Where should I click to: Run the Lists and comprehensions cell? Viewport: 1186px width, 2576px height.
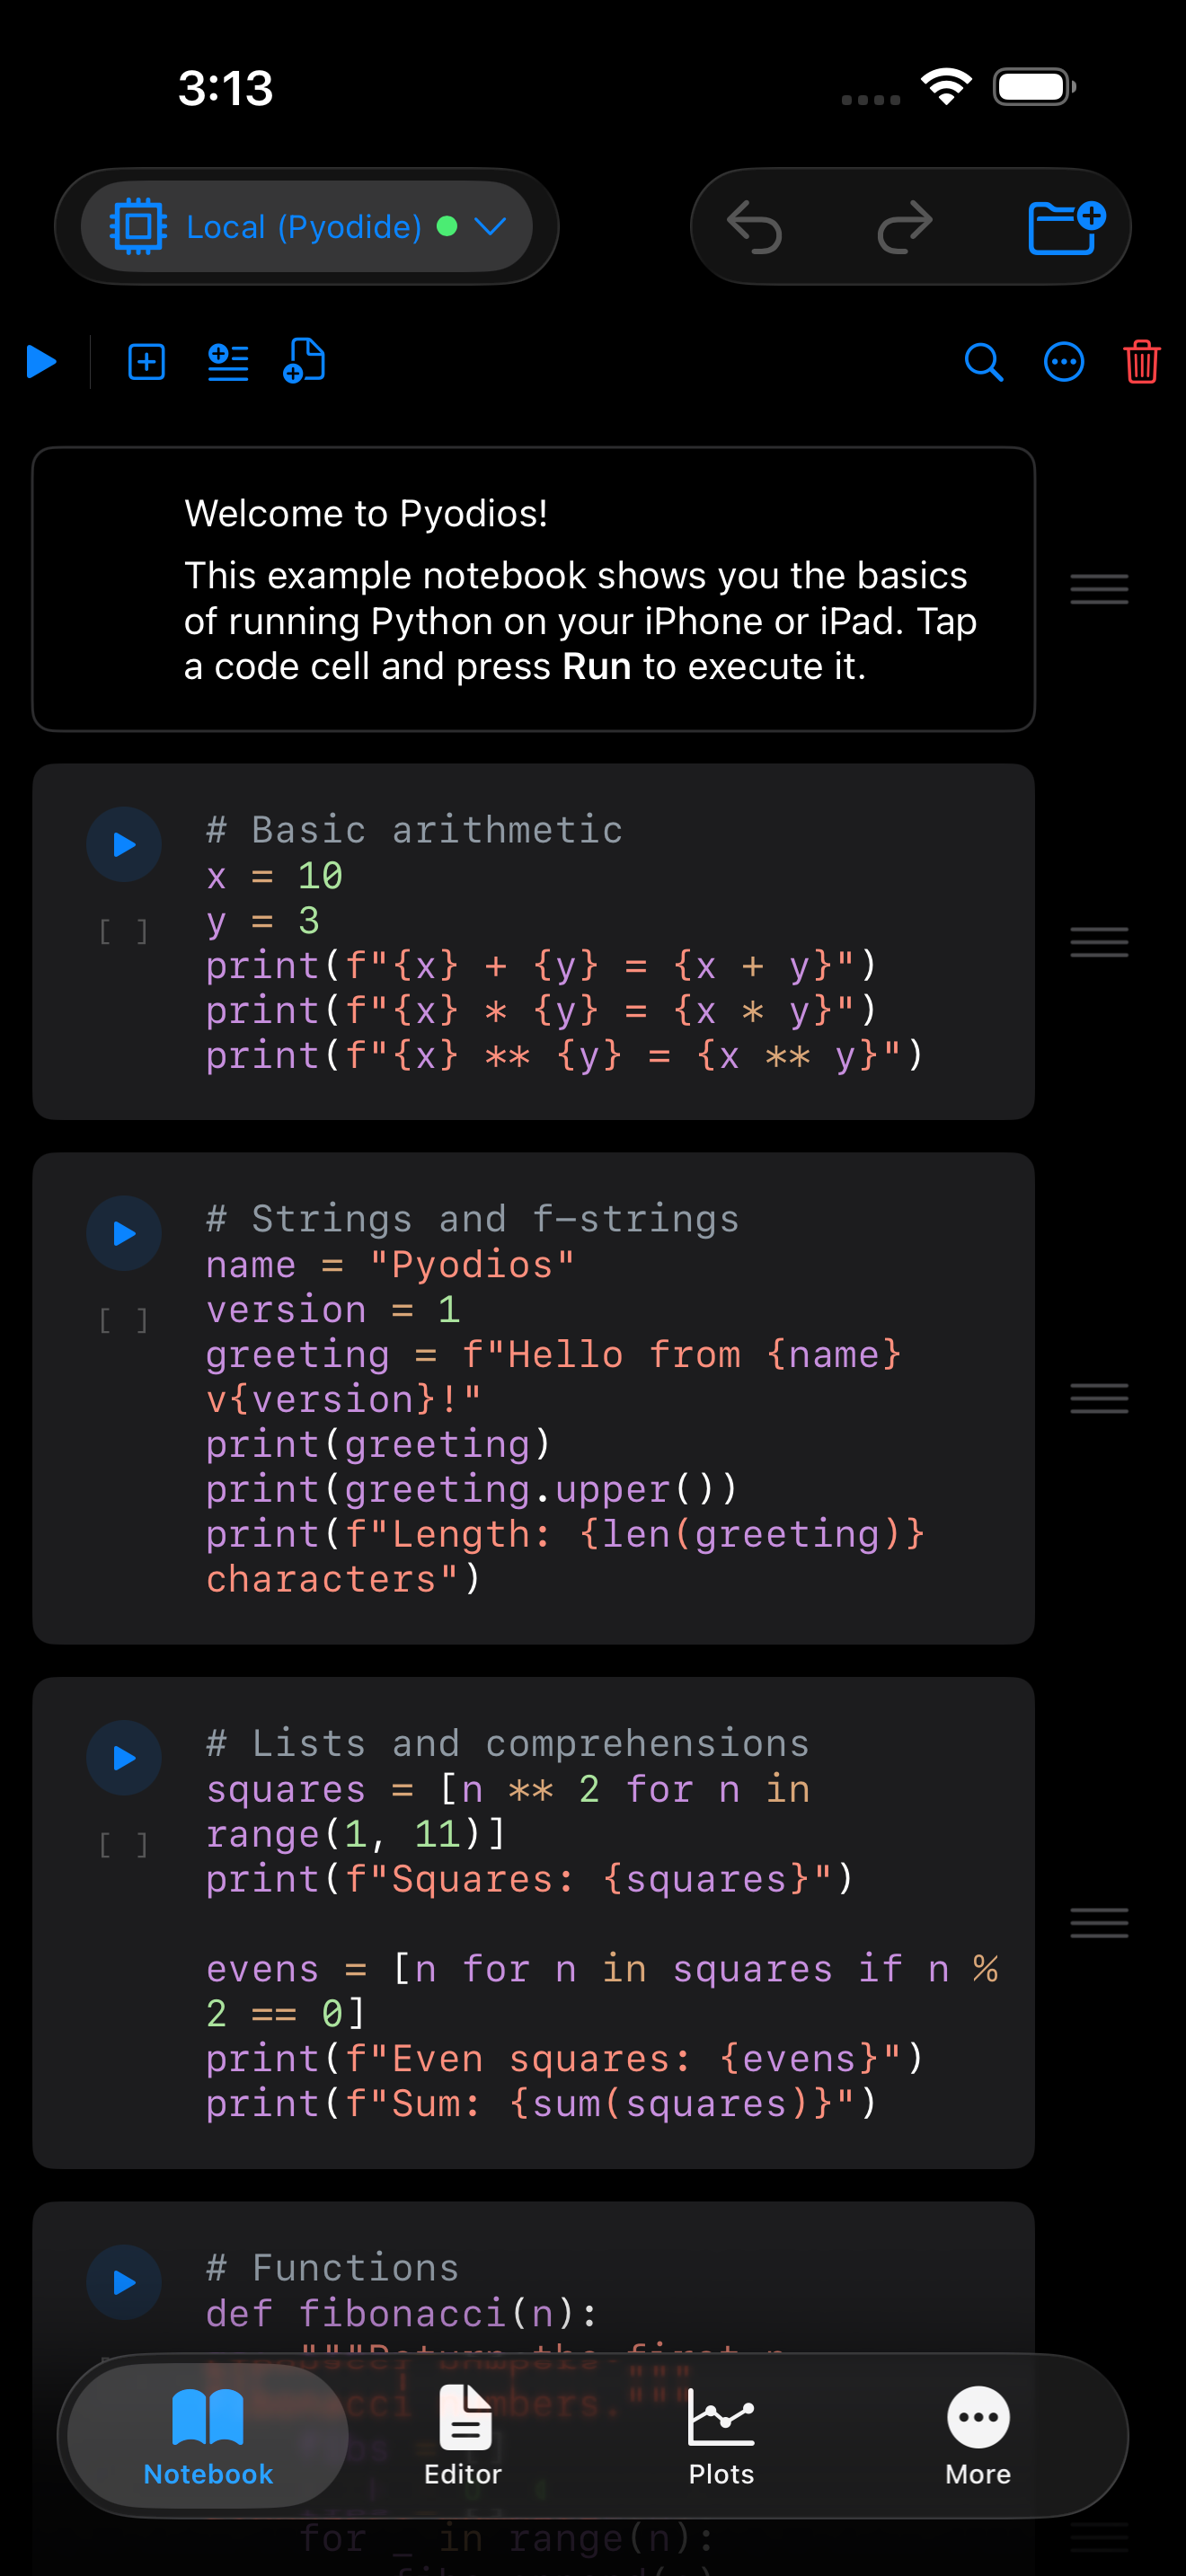[x=124, y=1758]
